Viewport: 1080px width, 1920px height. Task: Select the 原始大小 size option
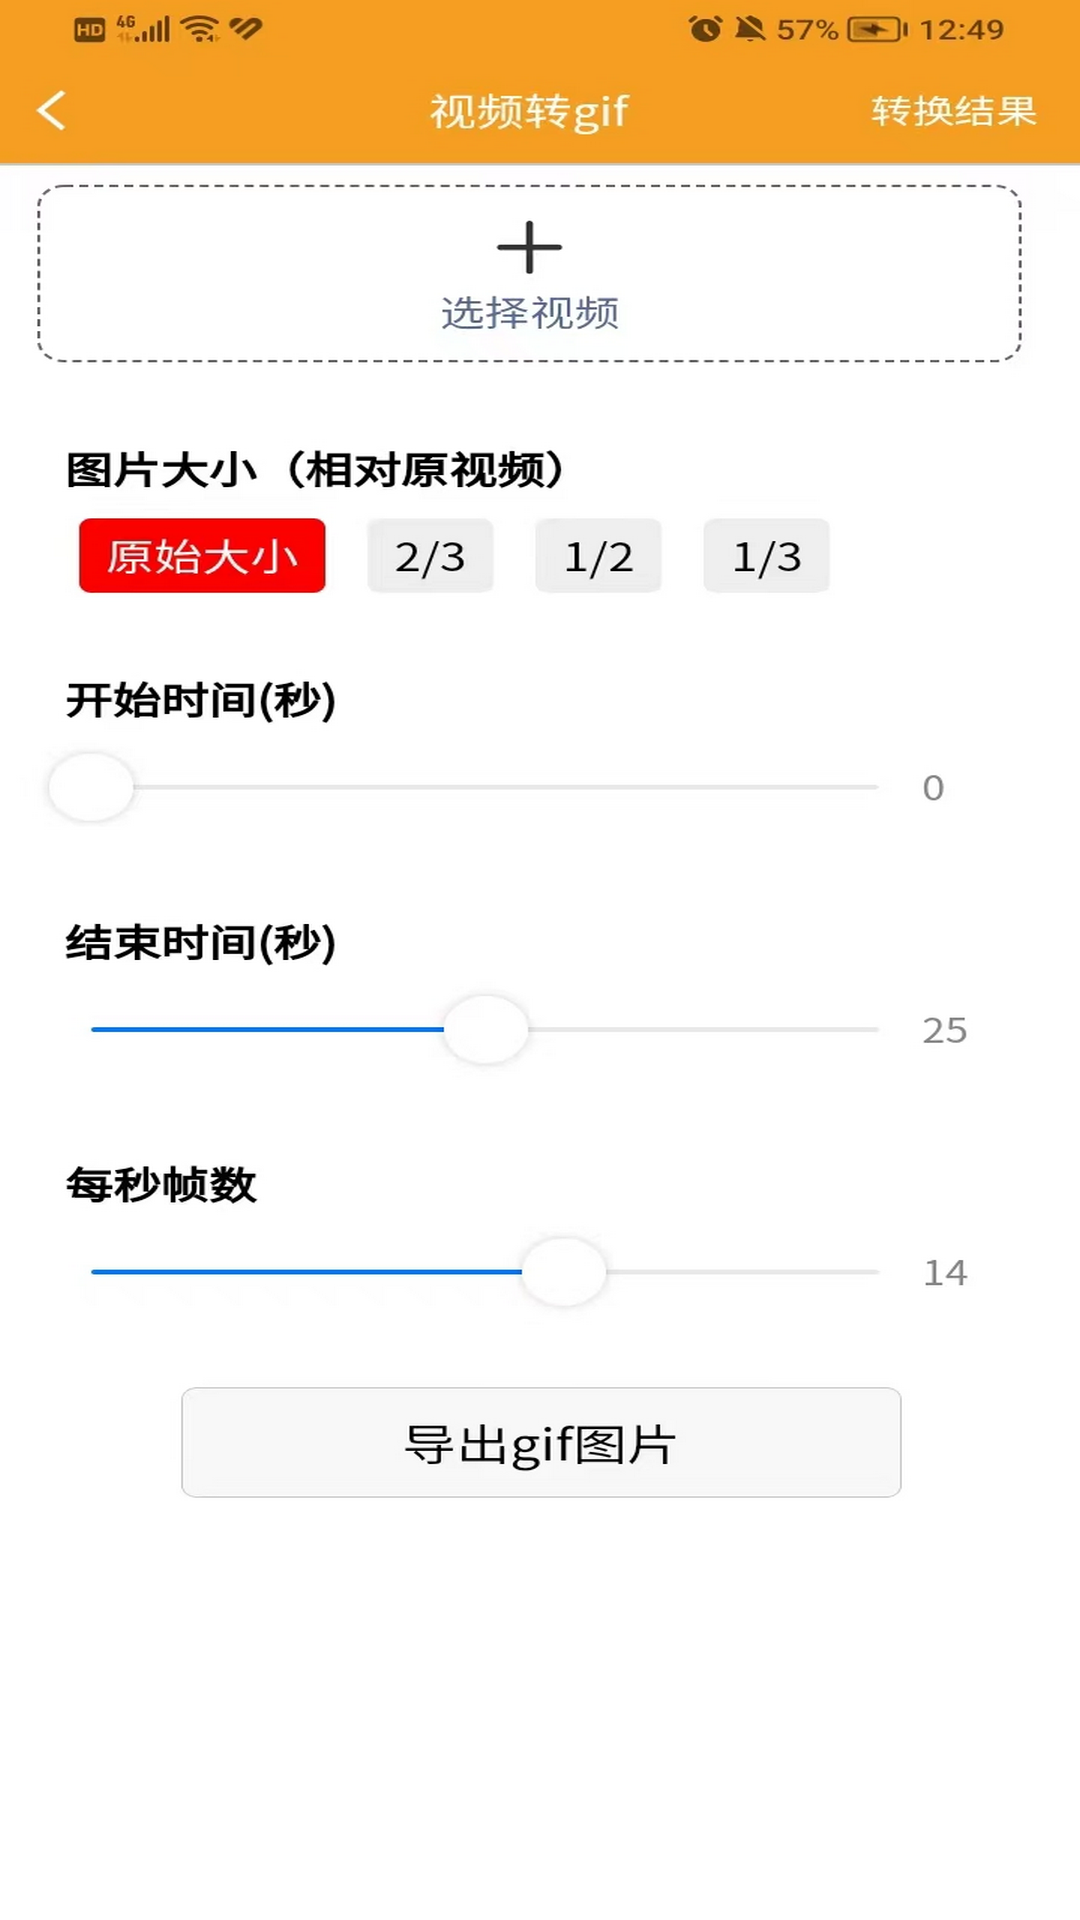click(201, 556)
